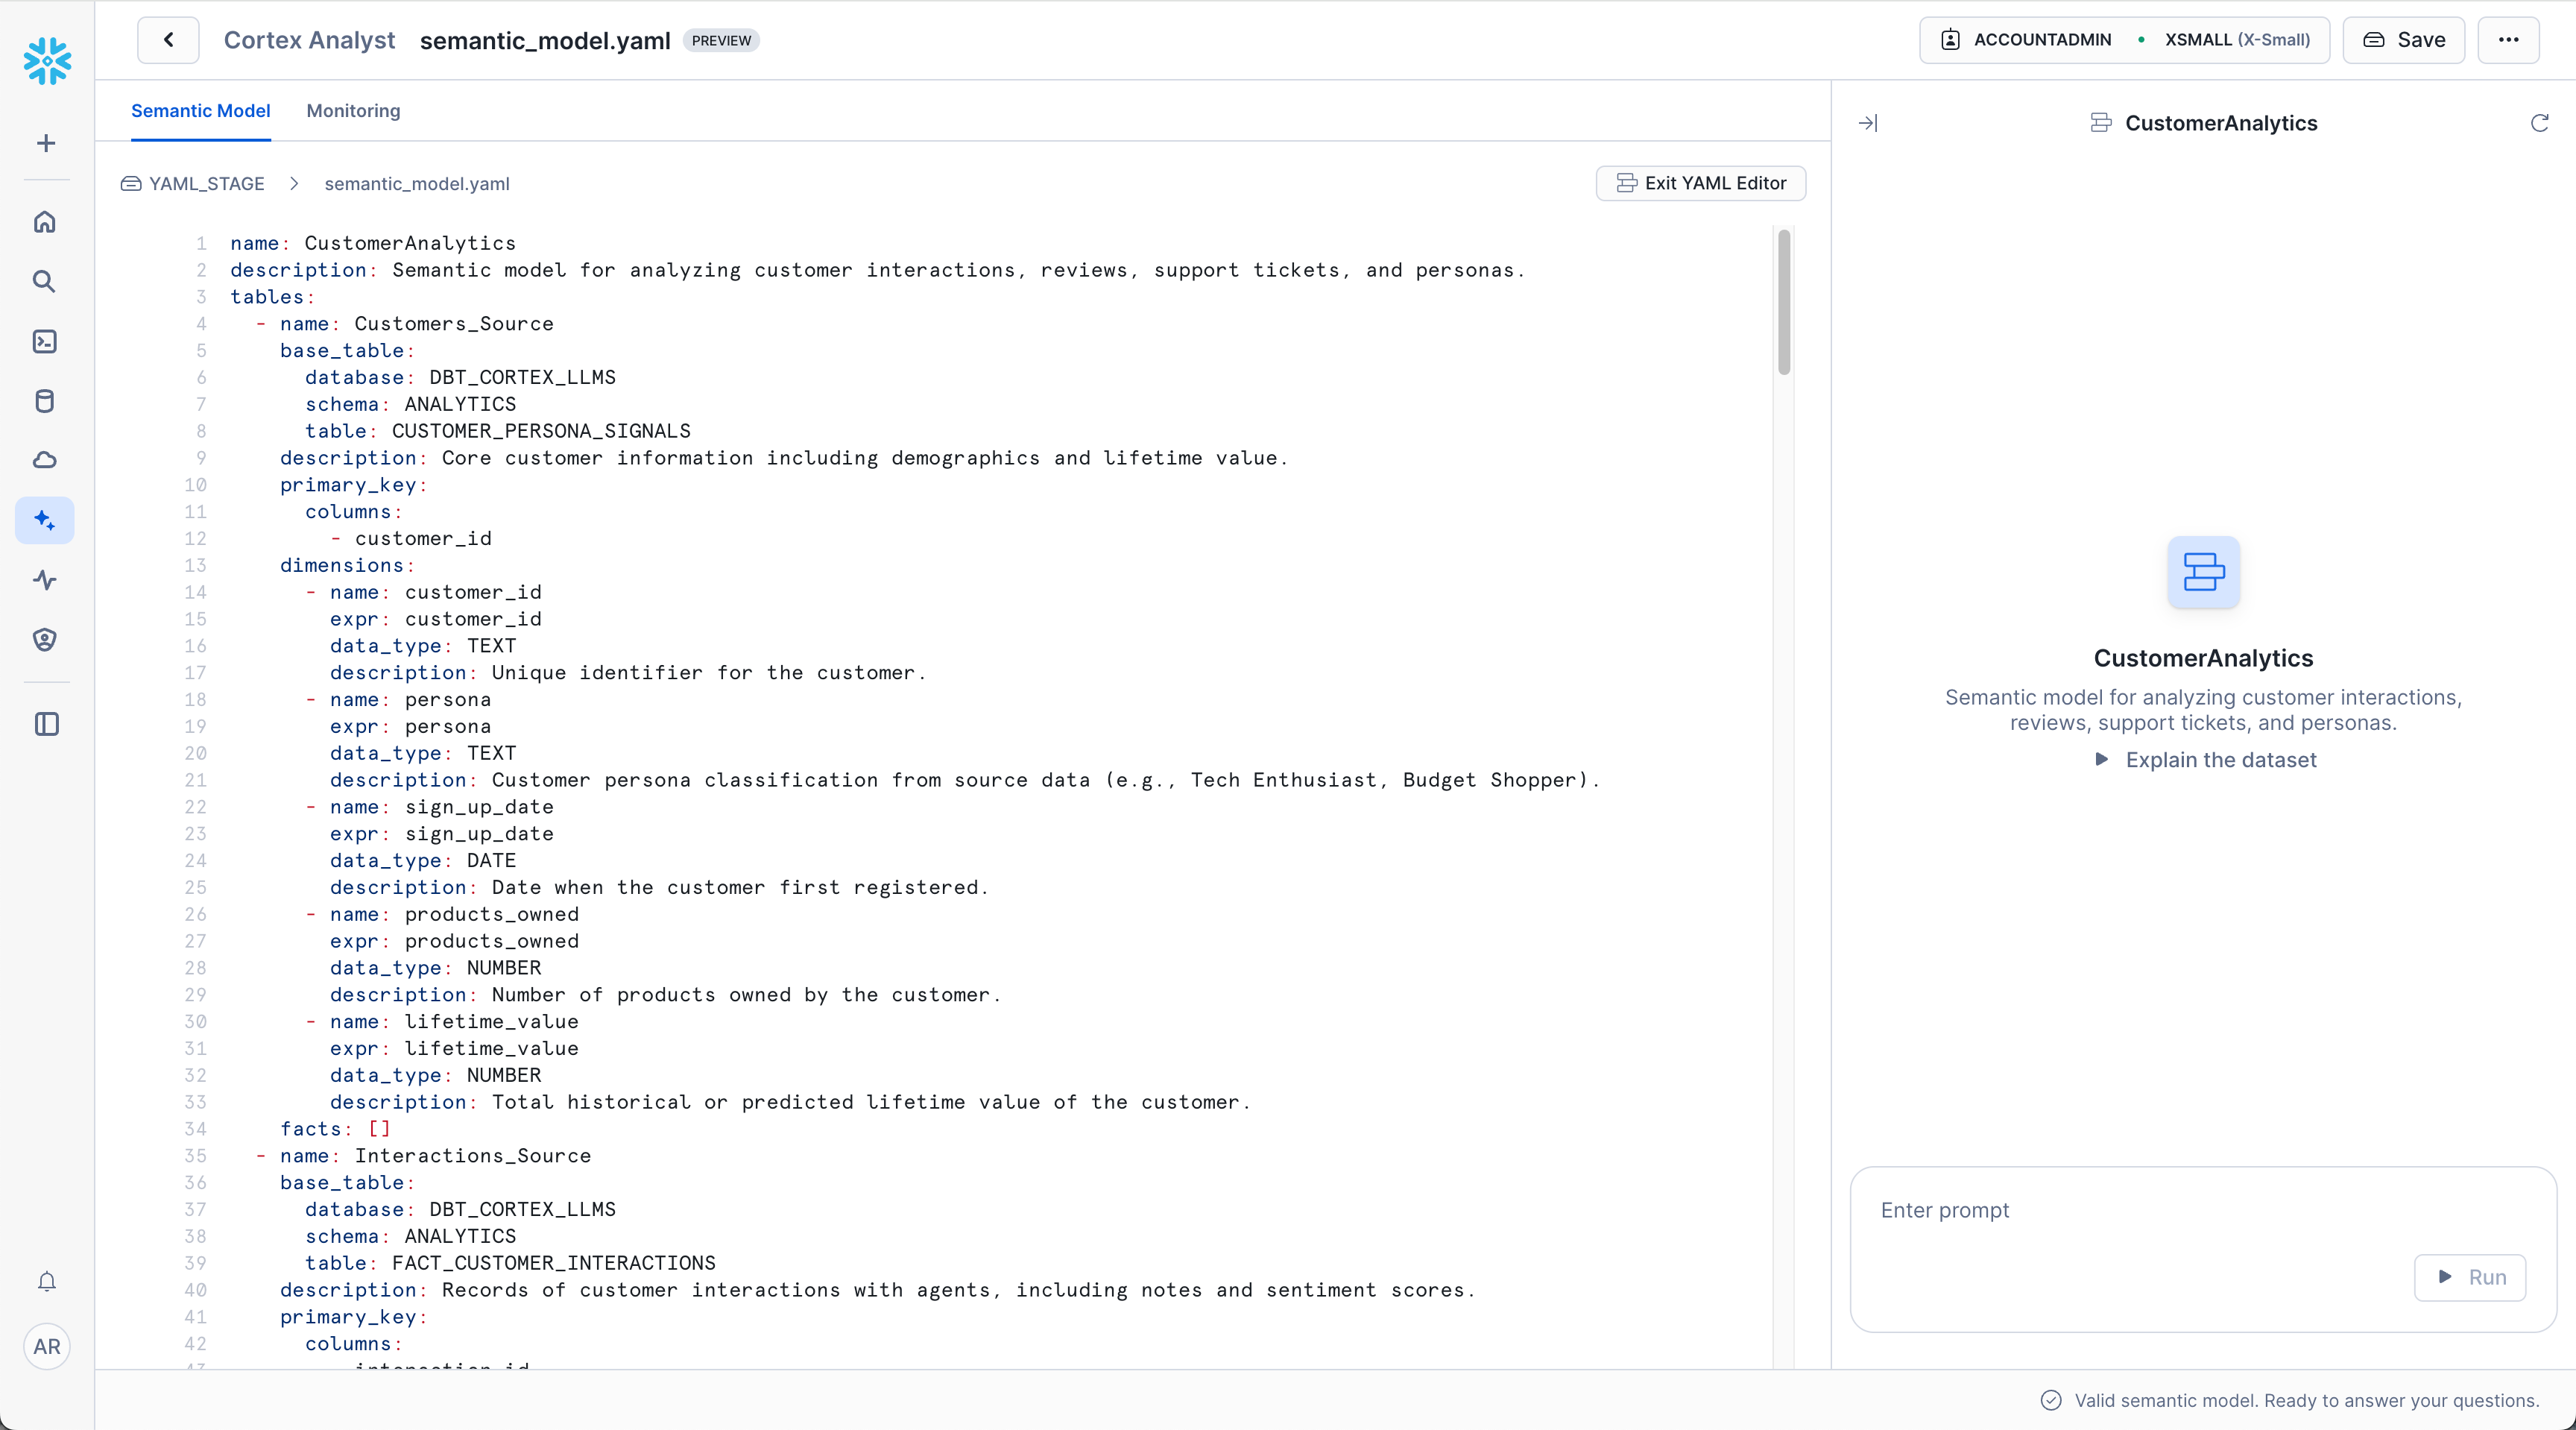Toggle the sidebar panel layout icon
2576x1430 pixels.
(x=46, y=724)
